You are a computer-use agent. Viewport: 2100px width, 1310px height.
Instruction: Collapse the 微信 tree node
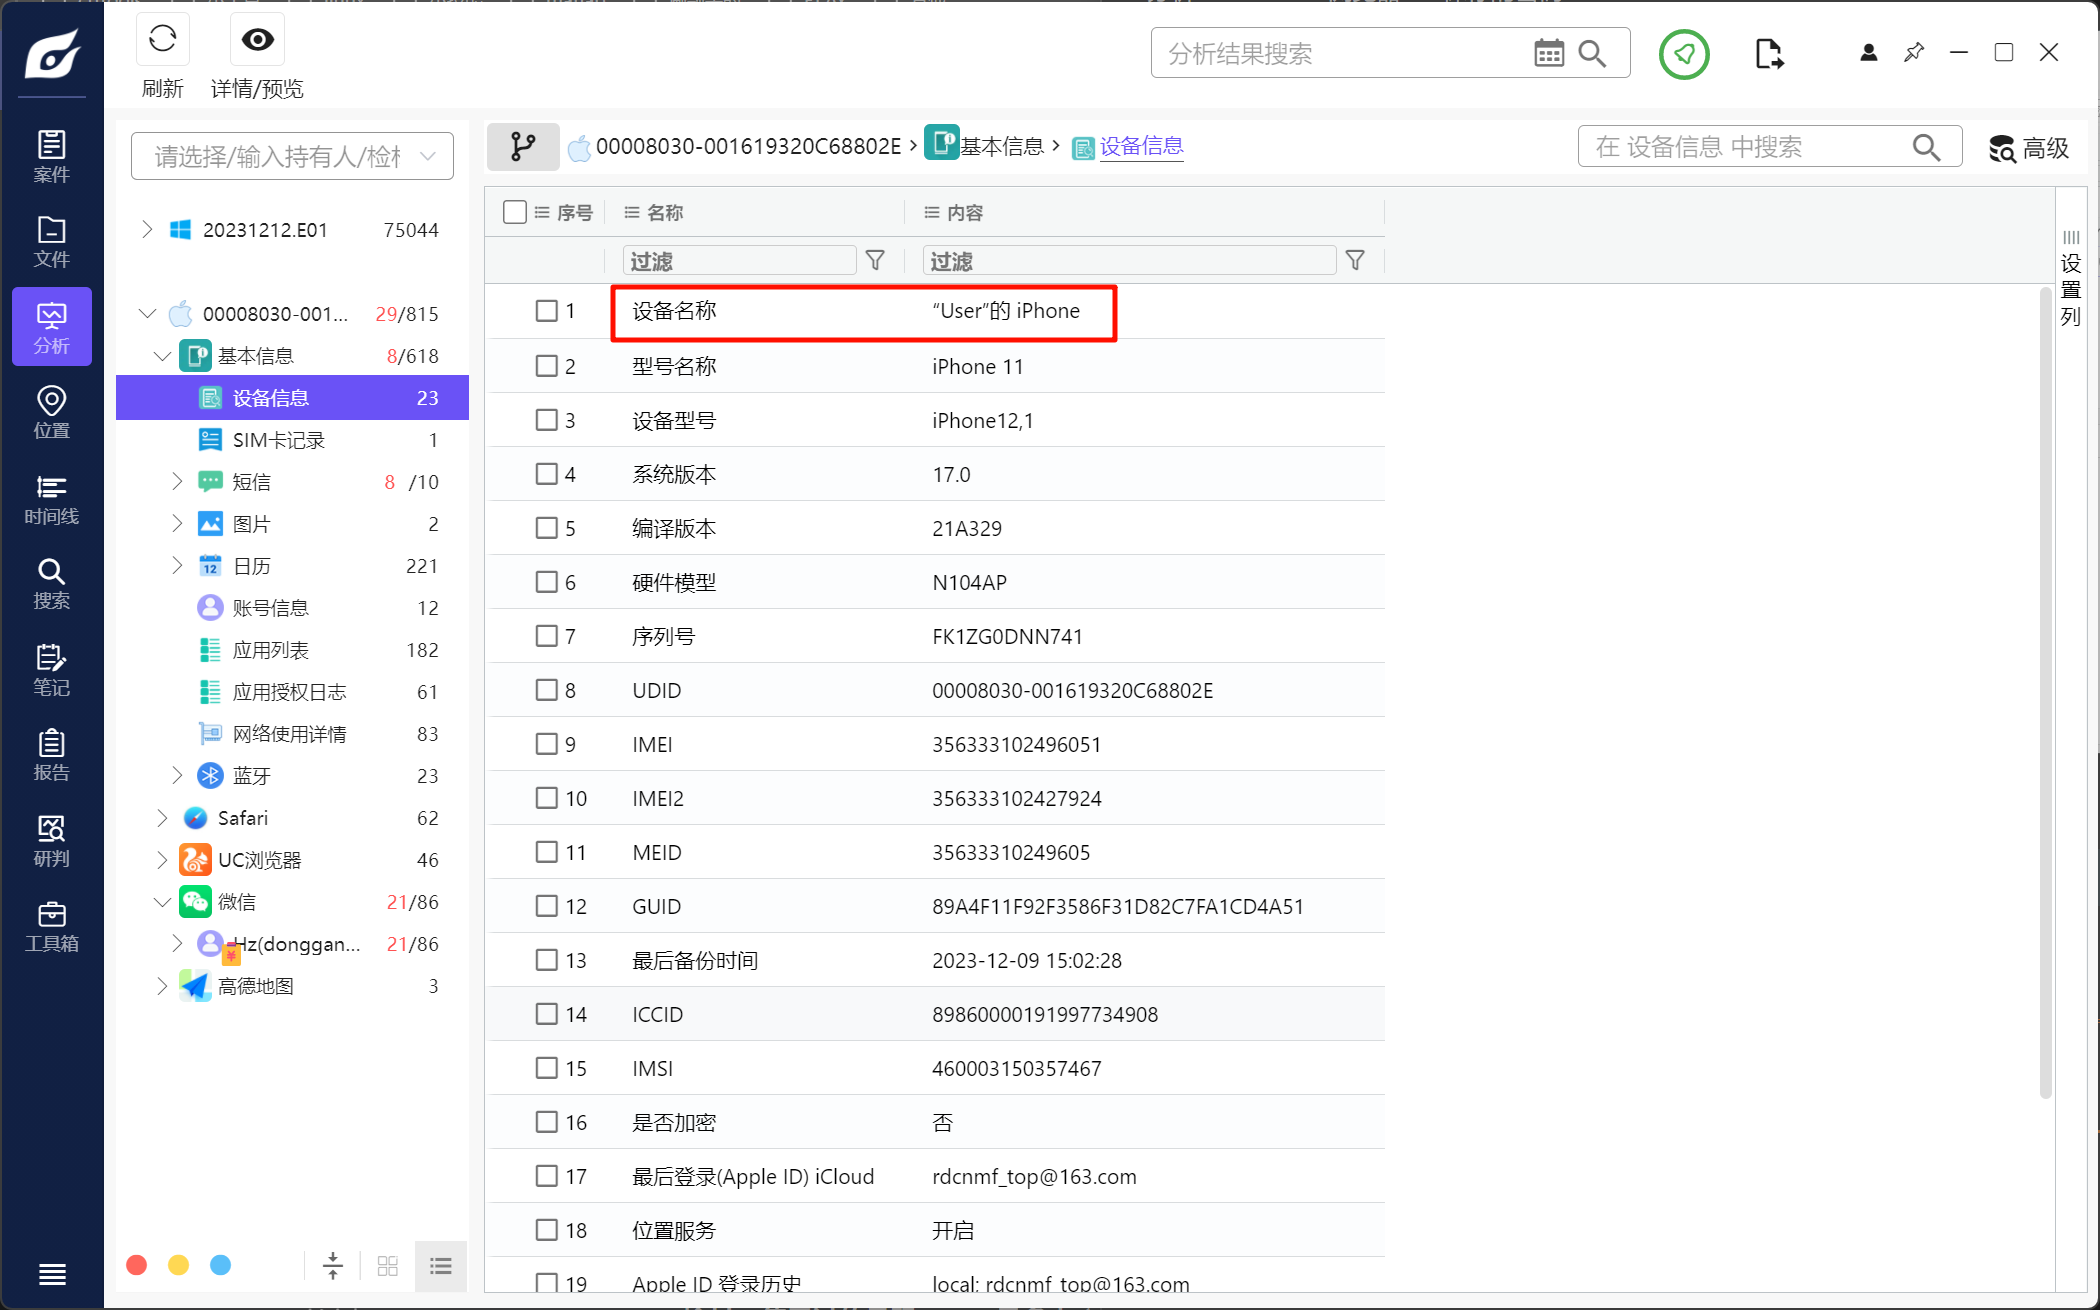click(x=162, y=902)
